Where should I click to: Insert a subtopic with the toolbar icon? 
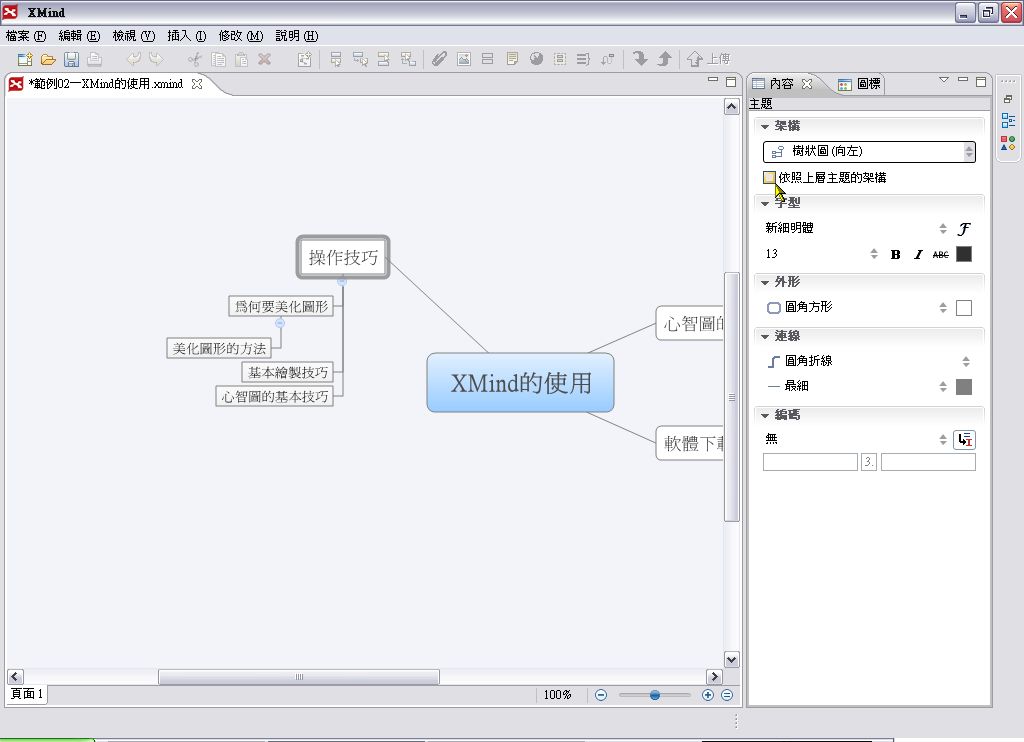click(360, 59)
